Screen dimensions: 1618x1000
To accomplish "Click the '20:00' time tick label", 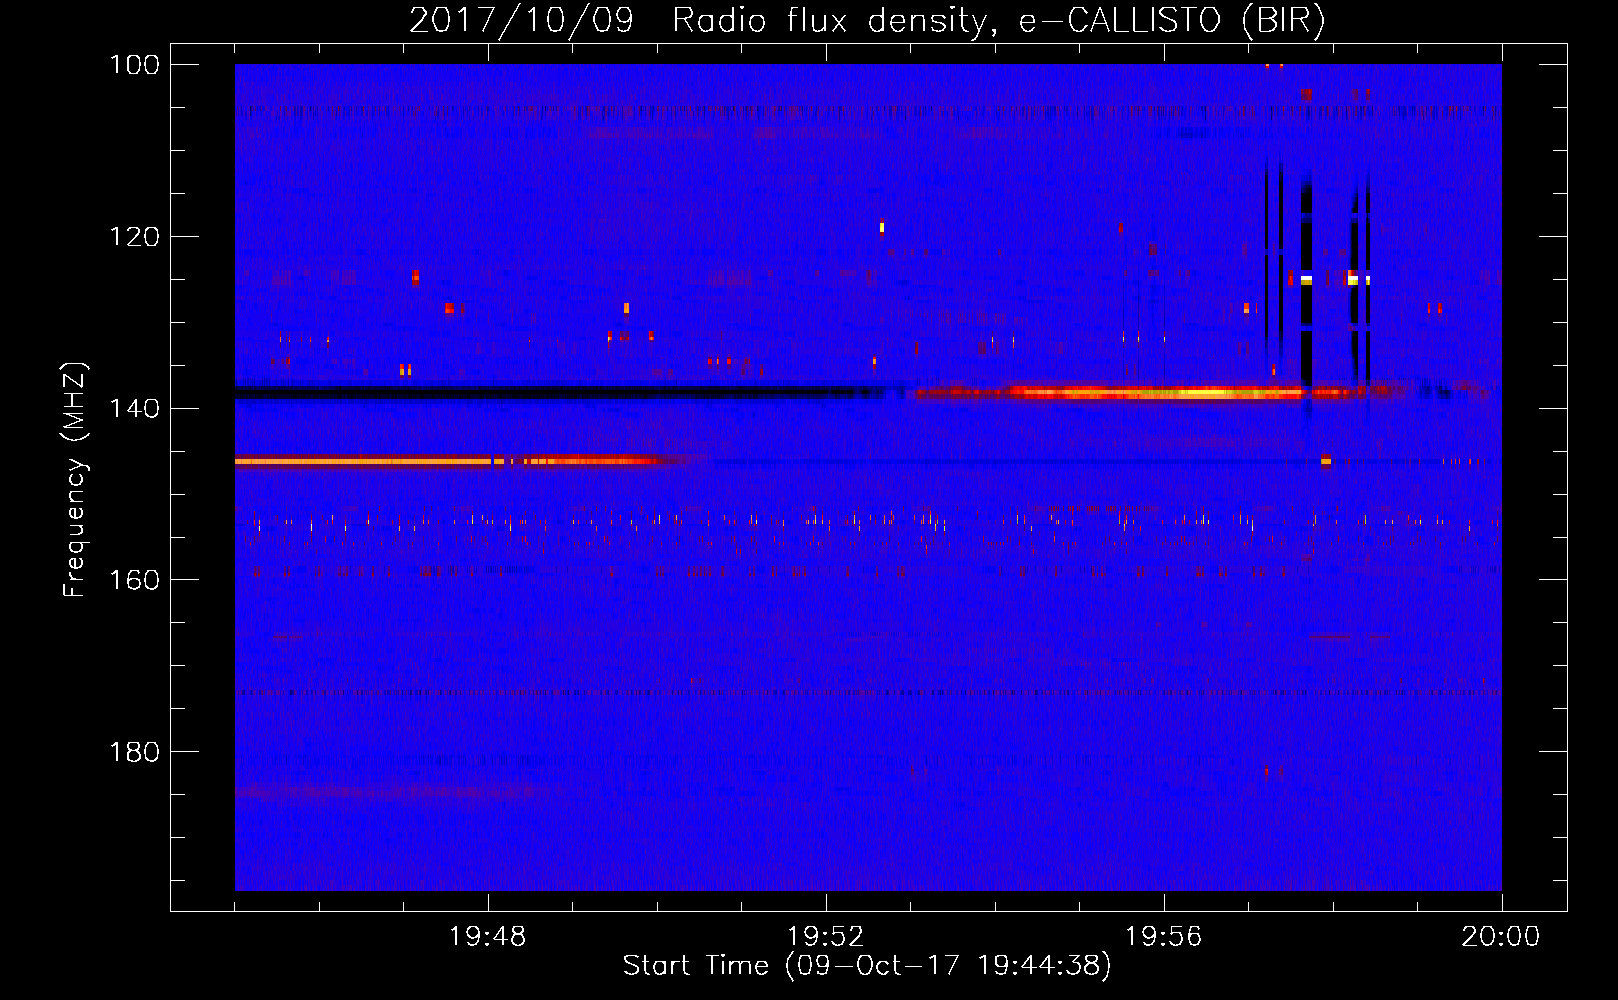I will 1501,937.
